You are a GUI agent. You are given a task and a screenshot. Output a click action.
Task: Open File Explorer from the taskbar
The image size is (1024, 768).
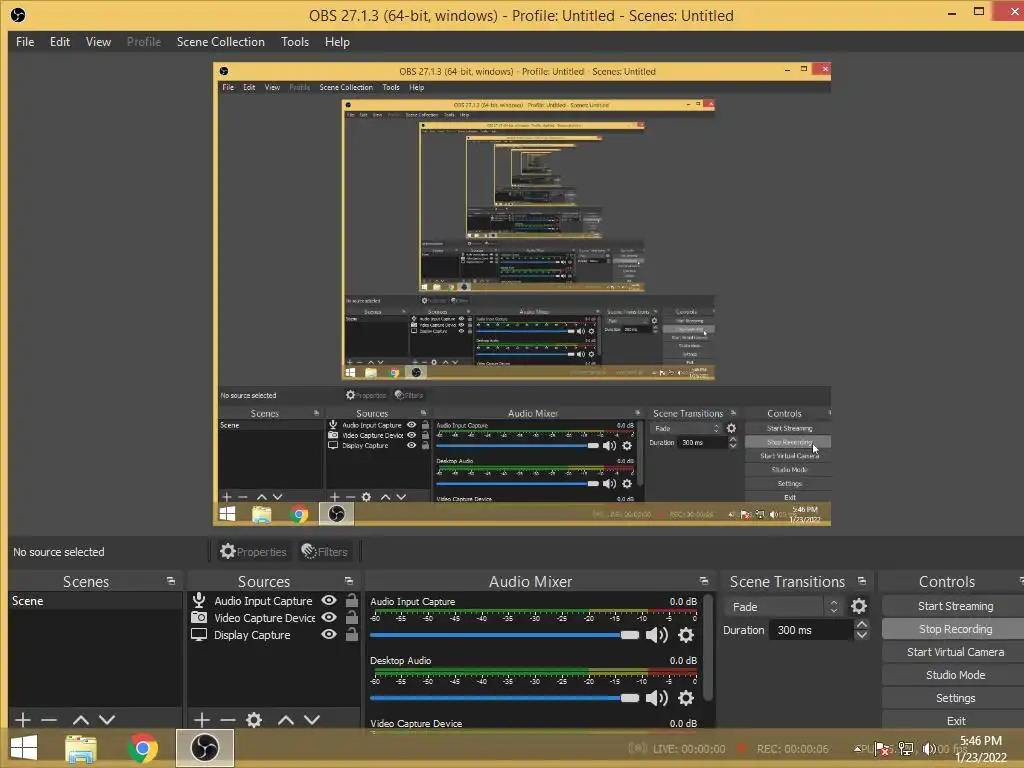(80, 748)
